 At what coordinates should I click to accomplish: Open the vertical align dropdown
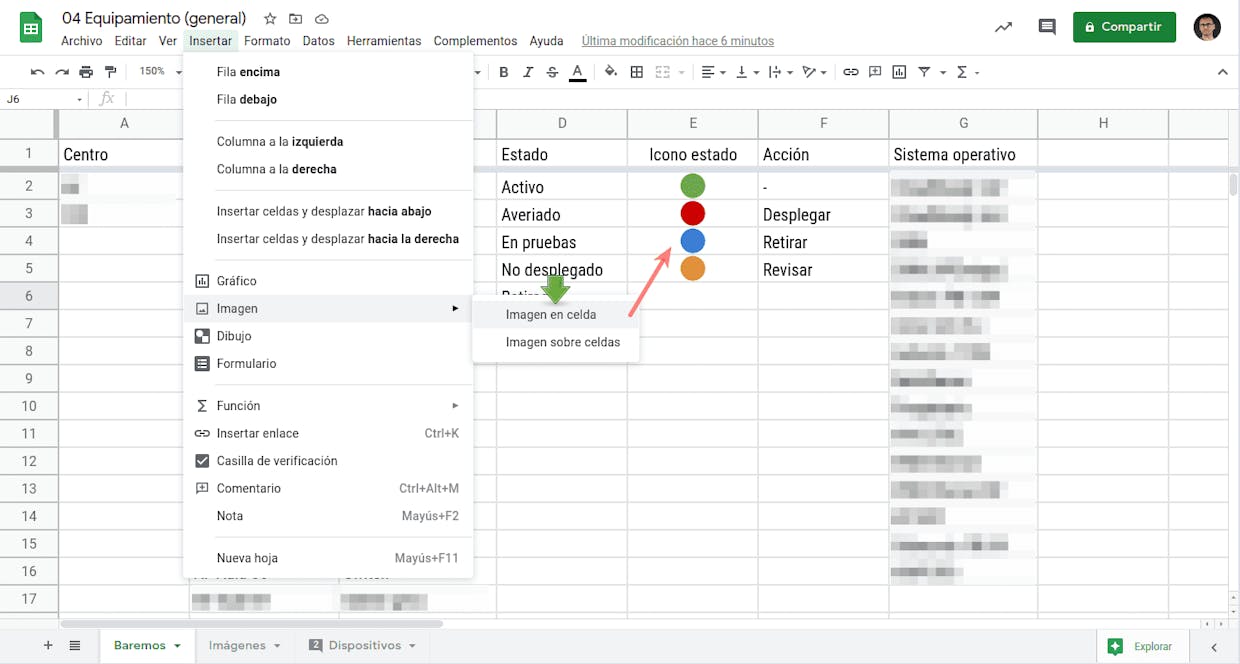coord(747,72)
